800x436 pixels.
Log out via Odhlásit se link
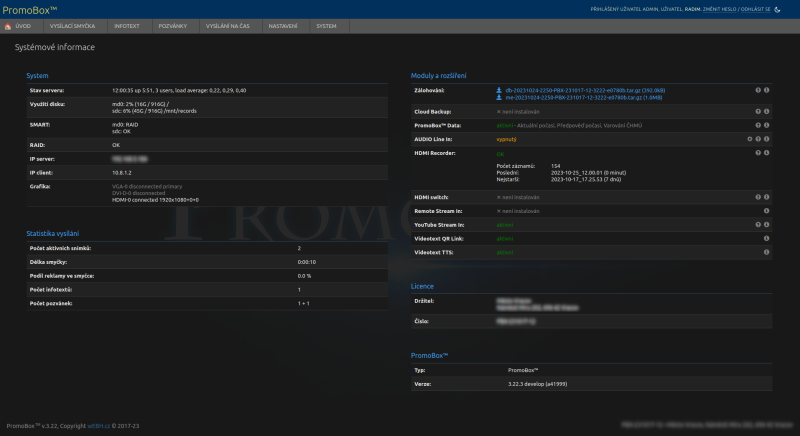[x=755, y=8]
